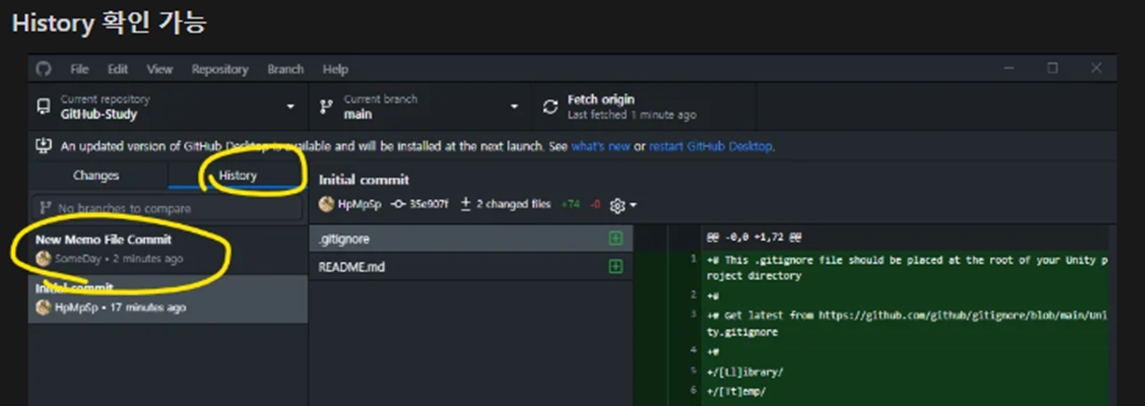Click the +74 added lines count

tap(570, 205)
